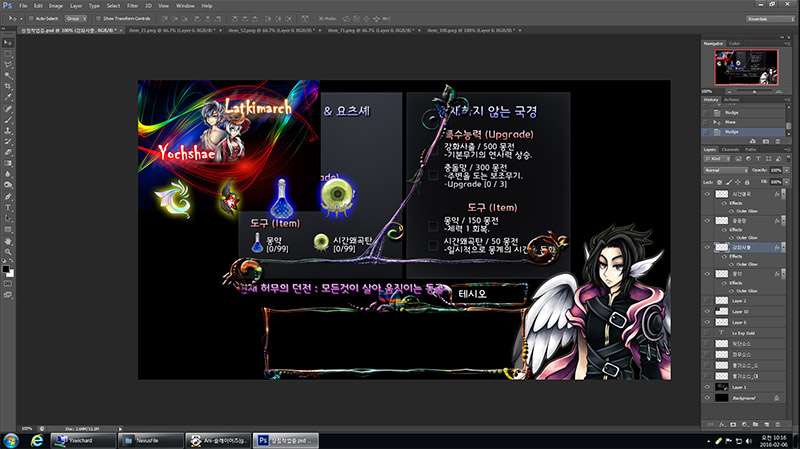Open Internet Explorer from the taskbar
800x449 pixels.
37,440
